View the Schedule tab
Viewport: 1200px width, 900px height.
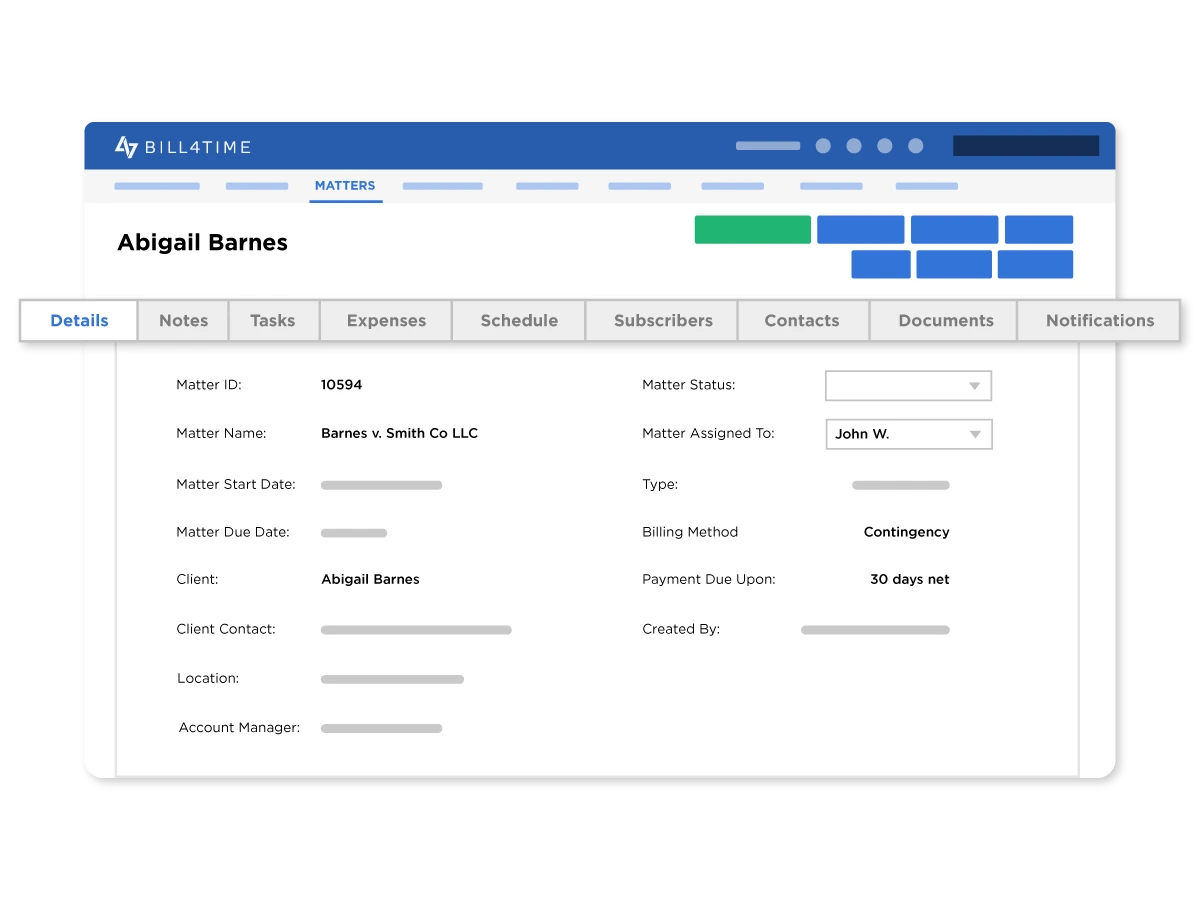point(519,321)
